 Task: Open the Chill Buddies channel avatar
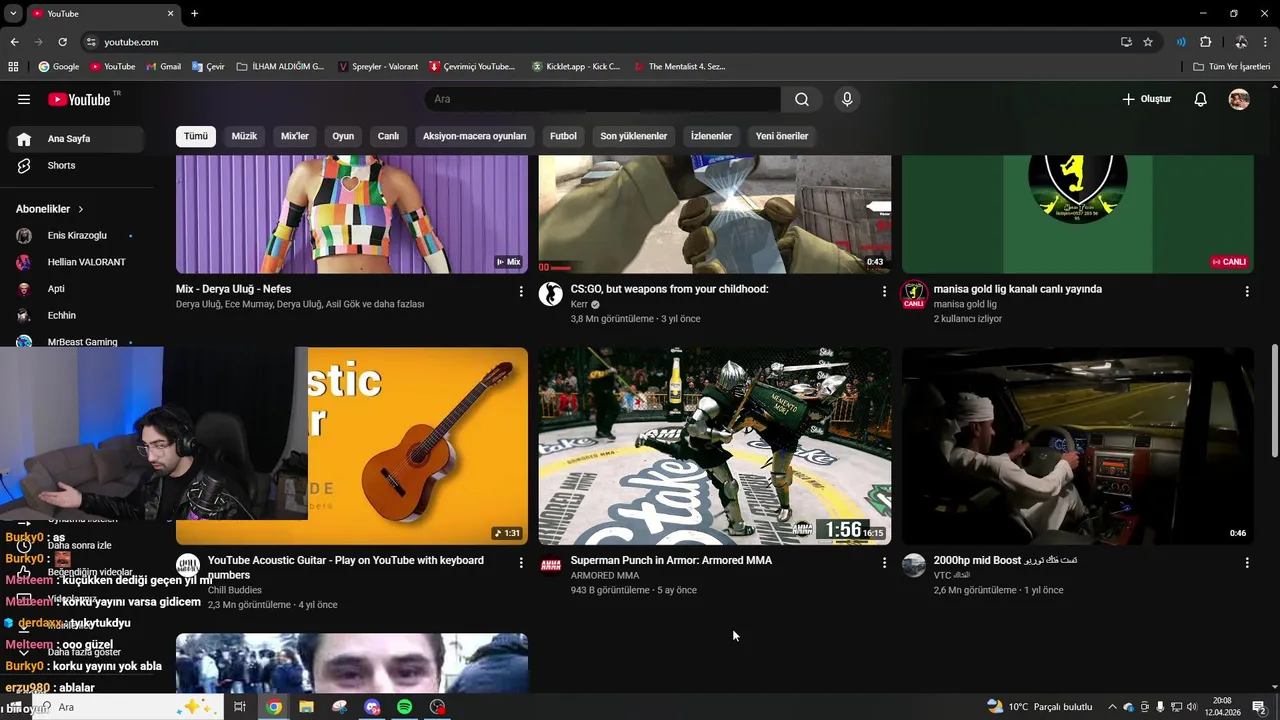tap(188, 566)
